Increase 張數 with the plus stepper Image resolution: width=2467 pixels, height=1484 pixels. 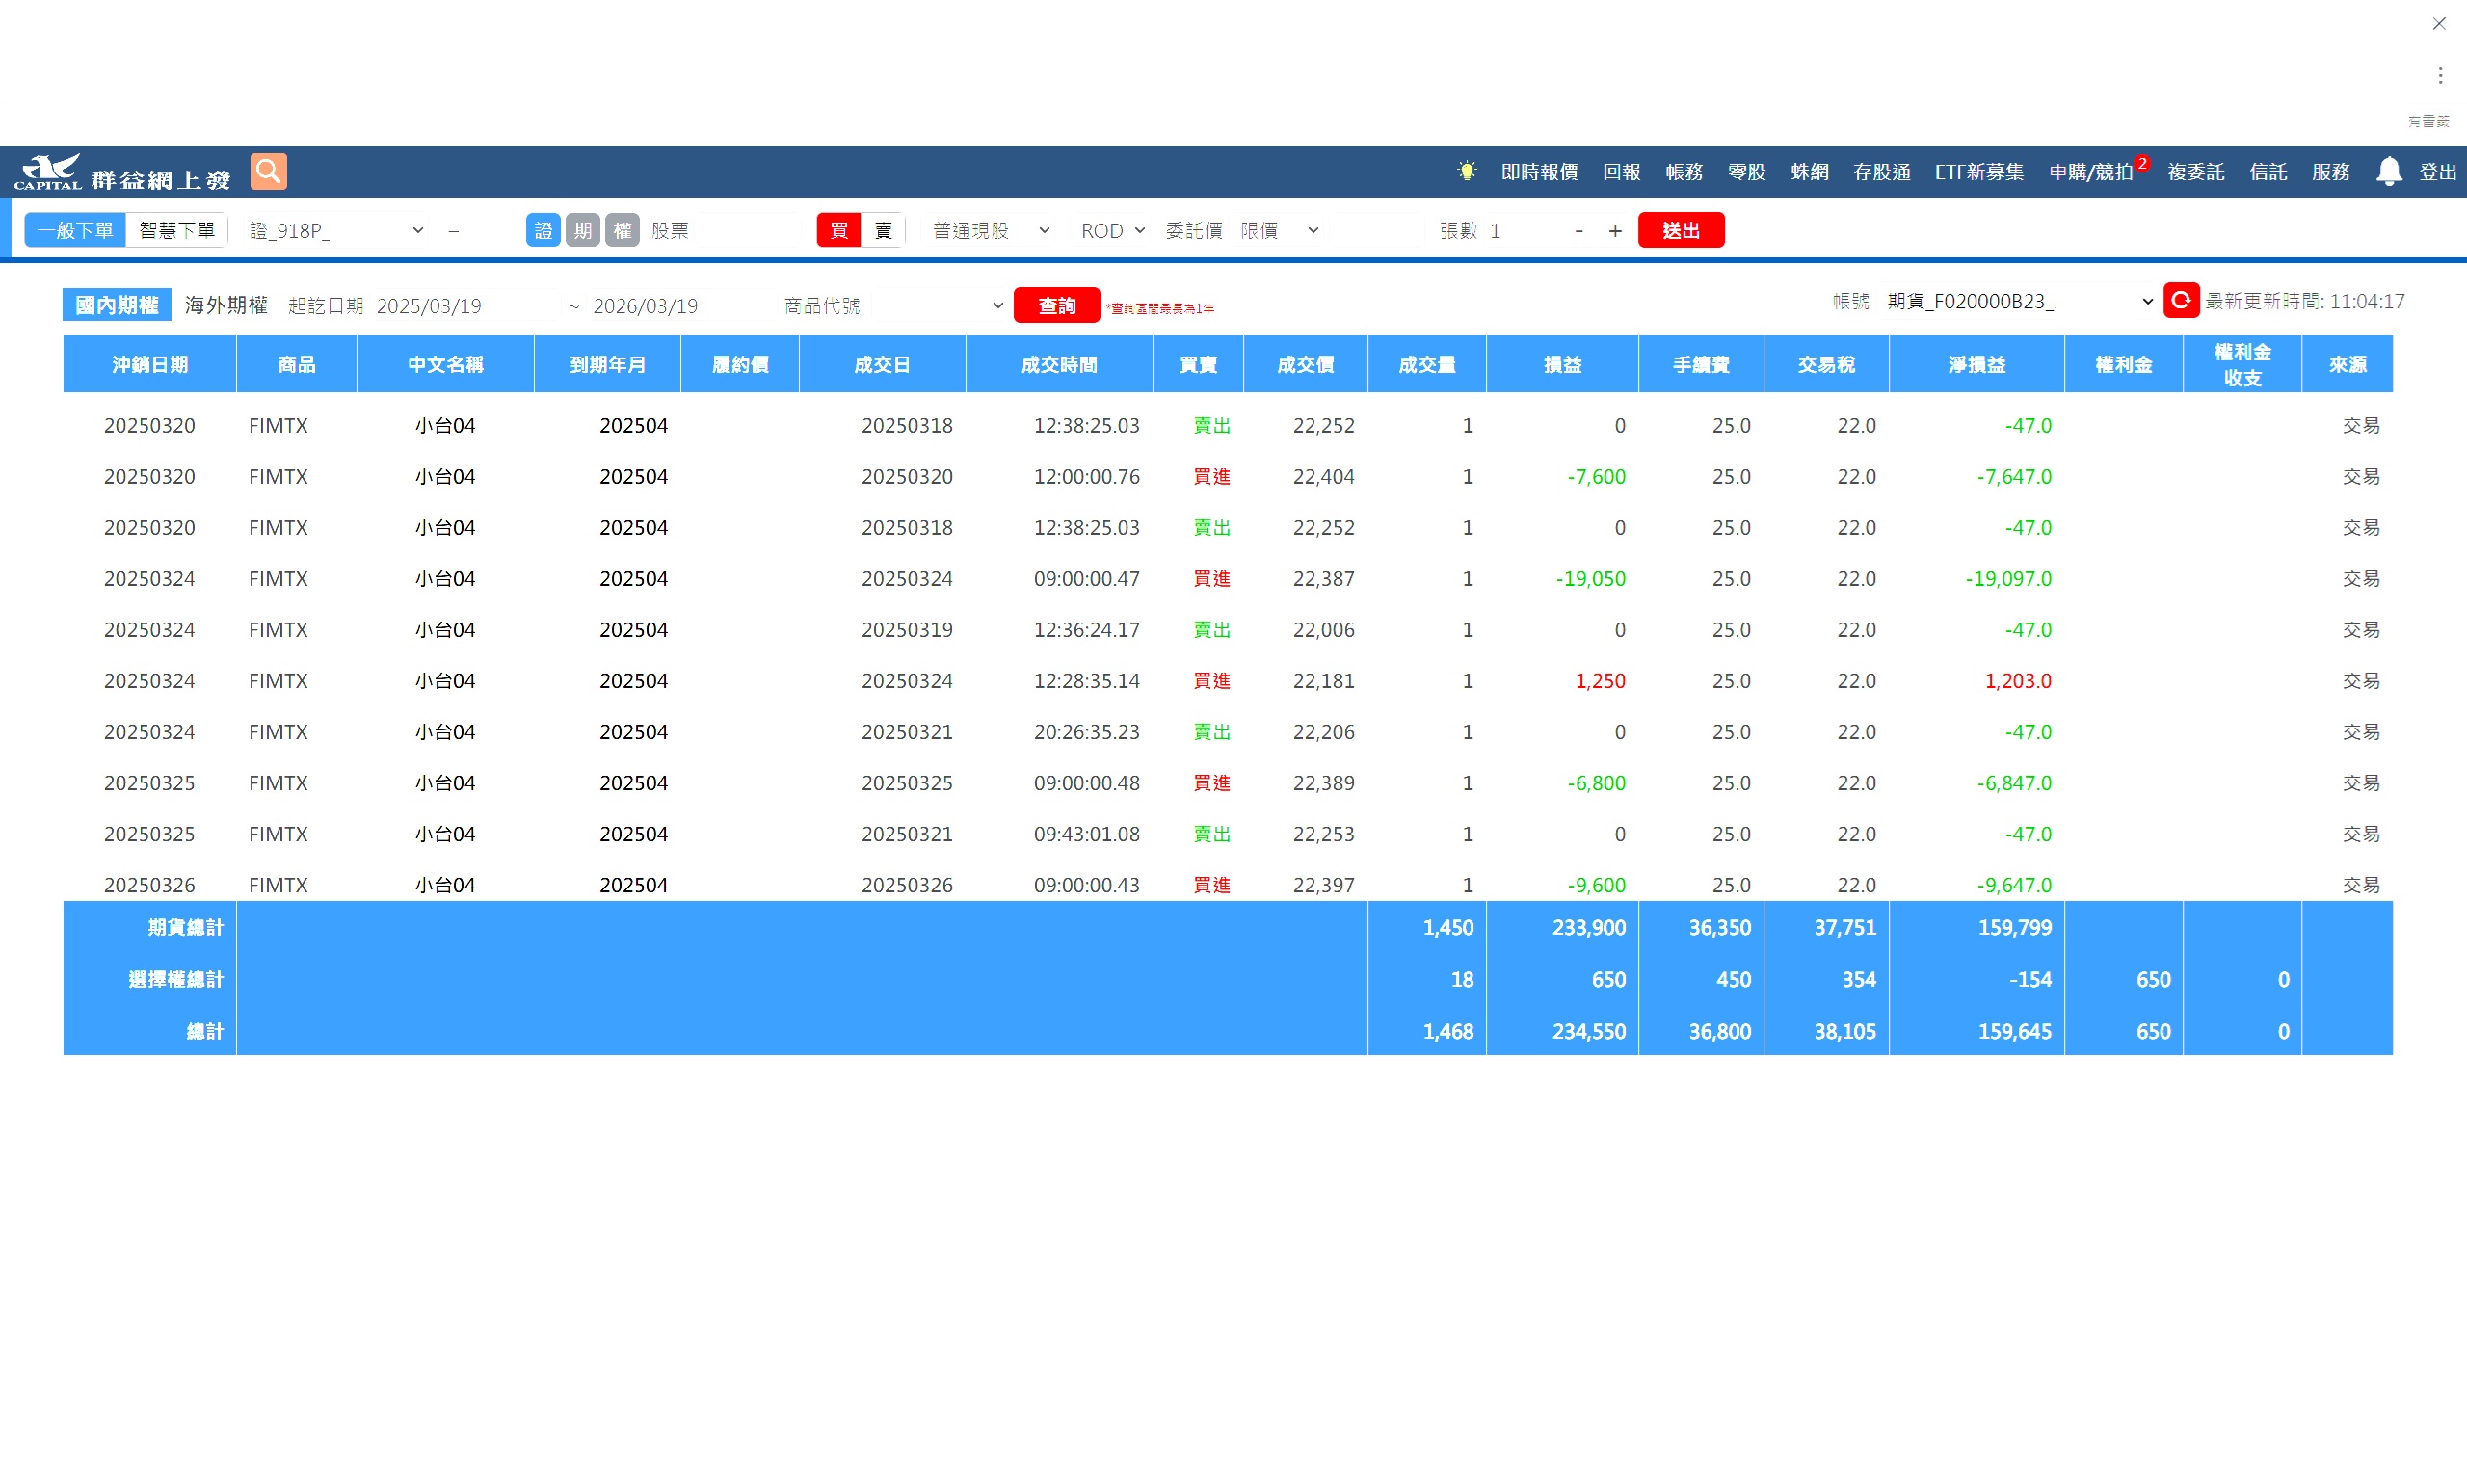click(1614, 231)
